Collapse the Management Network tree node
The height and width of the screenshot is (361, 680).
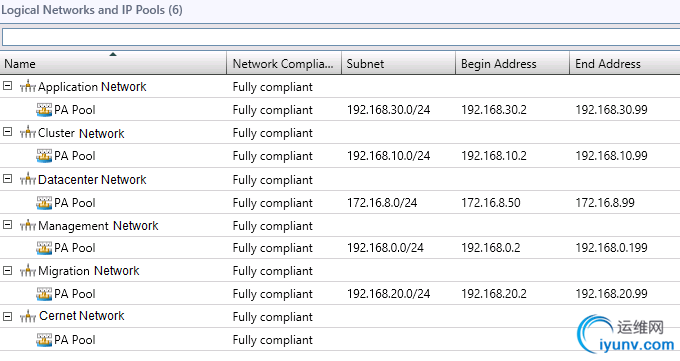click(7, 224)
